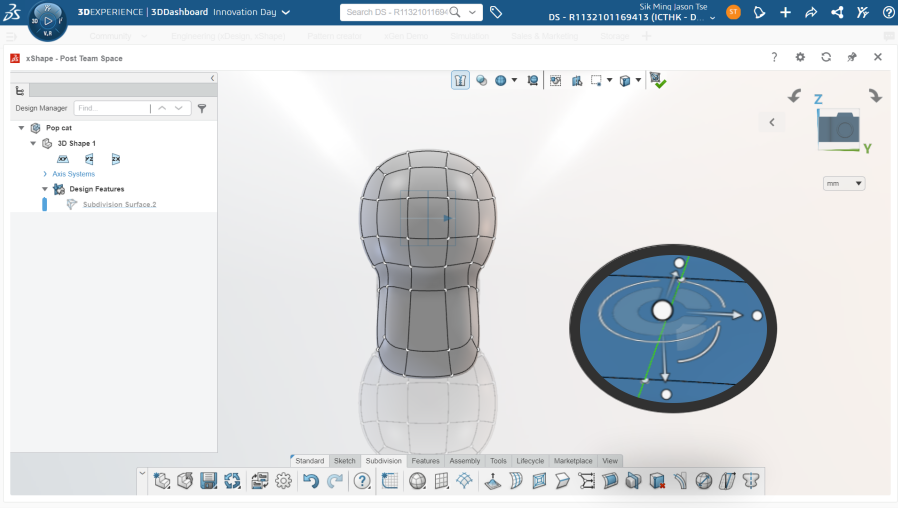898x508 pixels.
Task: Click the Save icon in bottom toolbar
Action: 209,481
